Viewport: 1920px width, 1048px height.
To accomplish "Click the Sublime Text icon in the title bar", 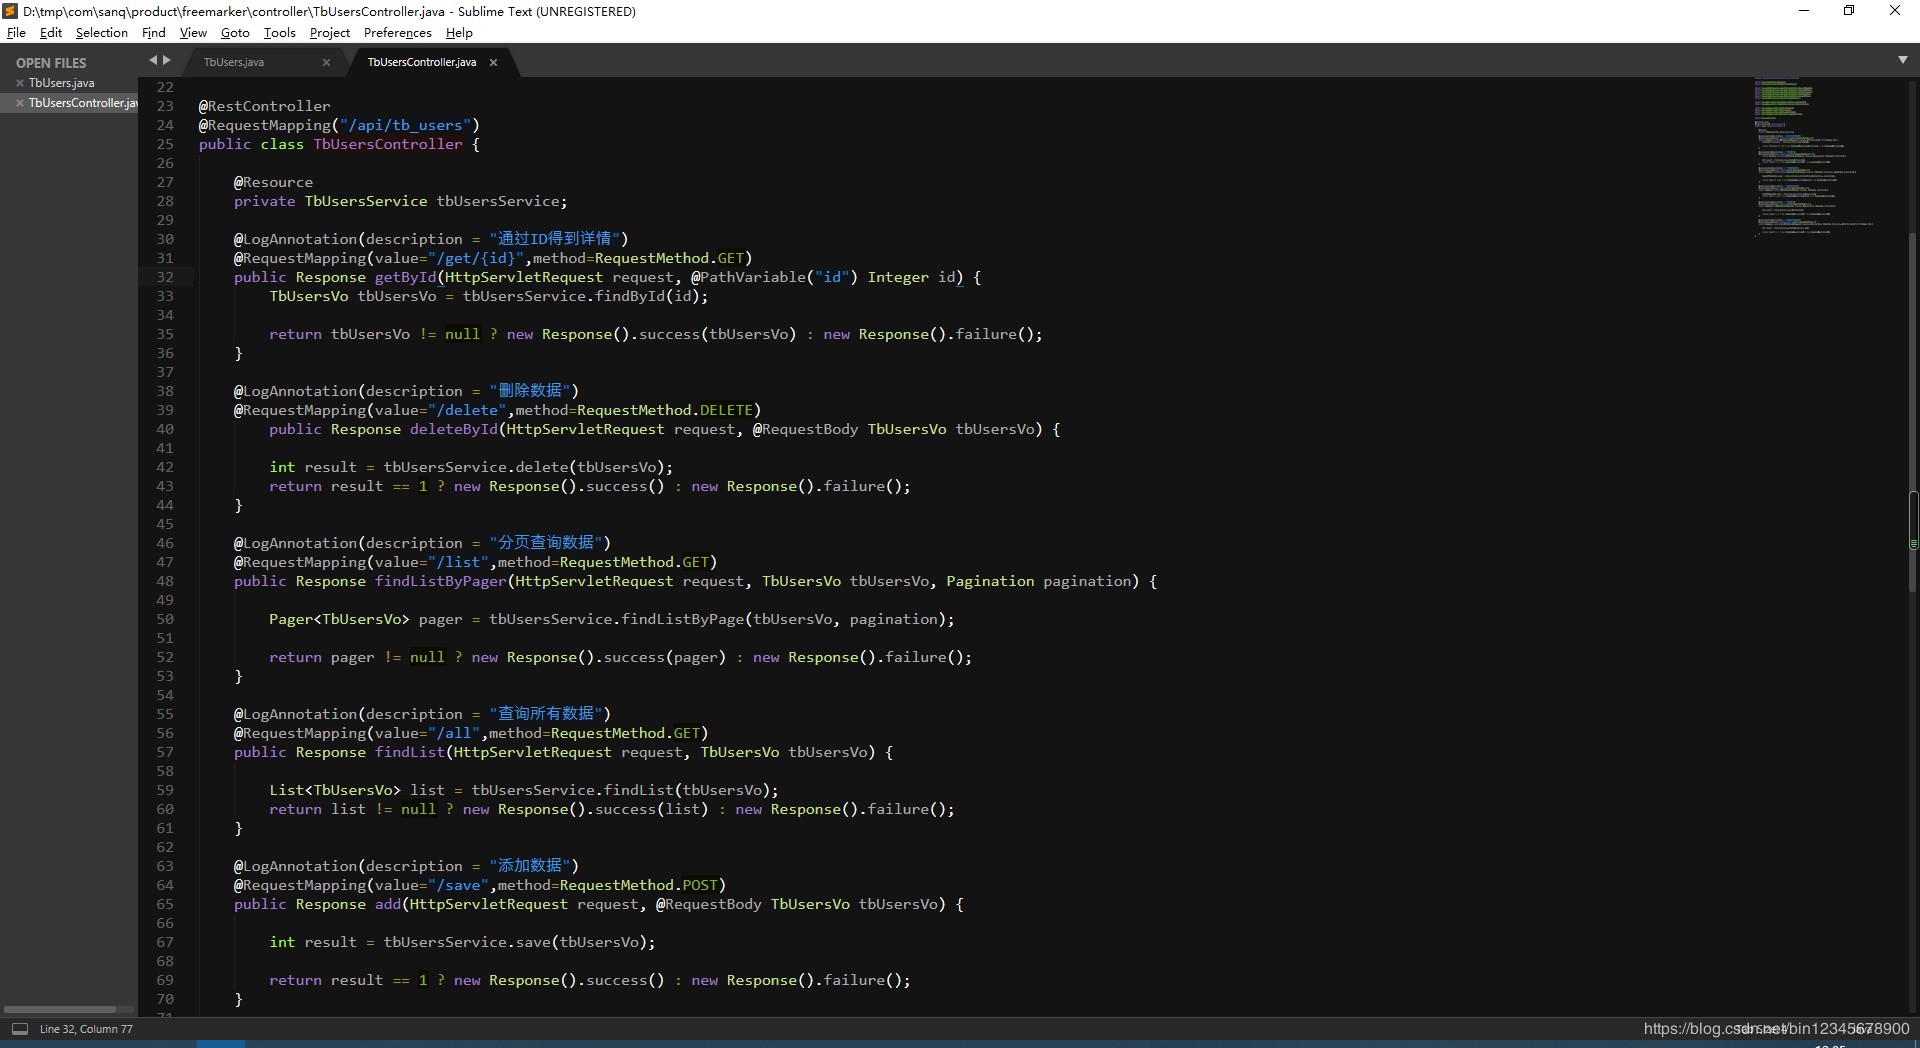I will [x=10, y=11].
